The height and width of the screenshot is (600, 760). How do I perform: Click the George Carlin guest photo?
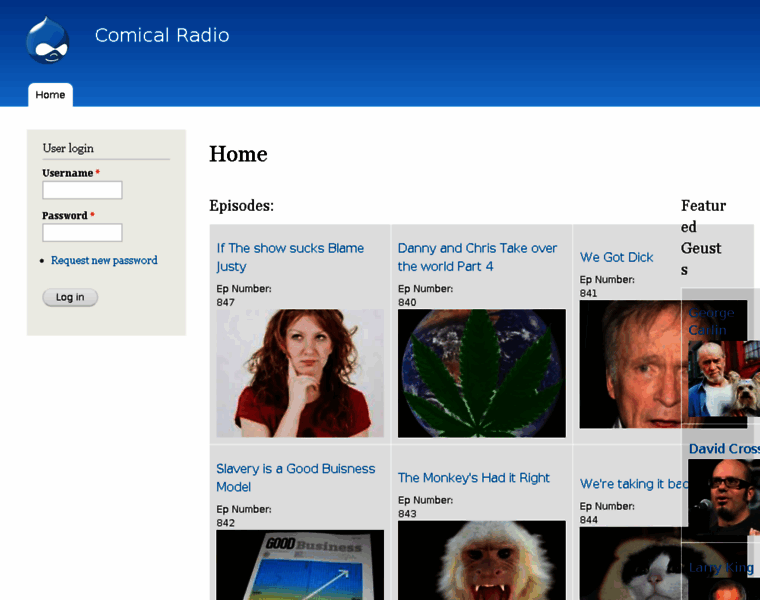point(724,379)
